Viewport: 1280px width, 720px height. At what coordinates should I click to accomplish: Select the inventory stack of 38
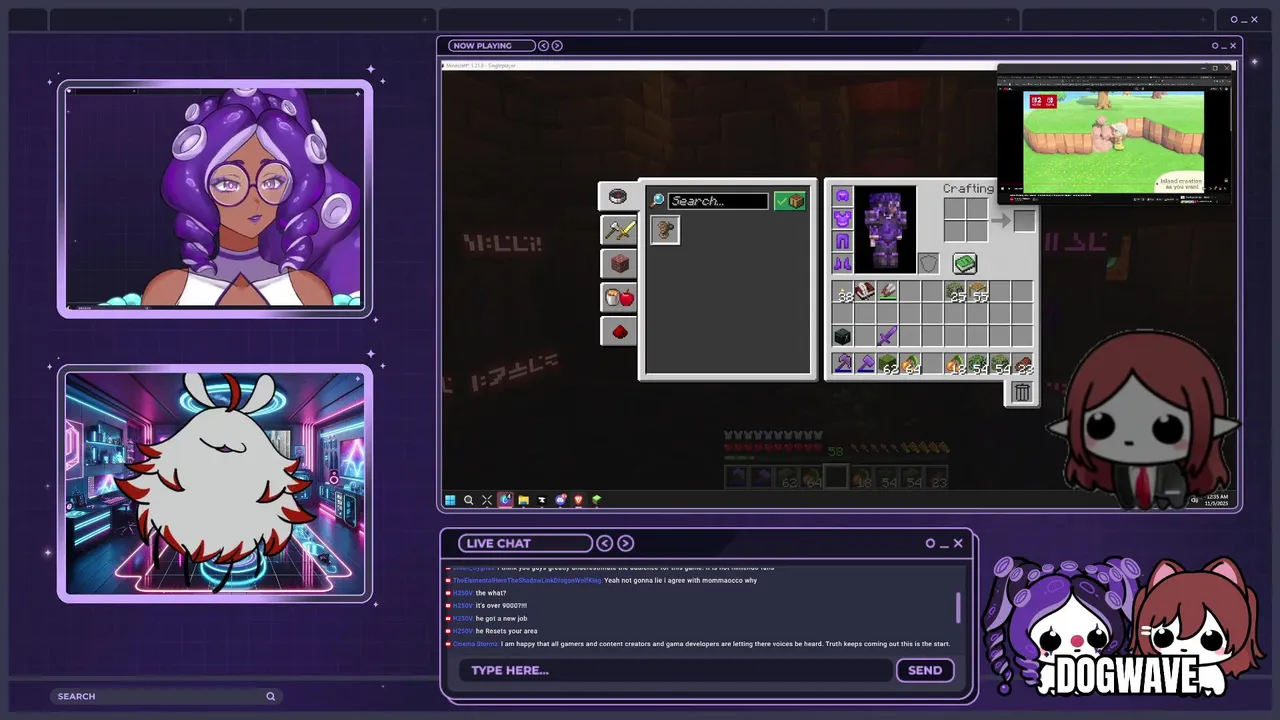[x=843, y=292]
